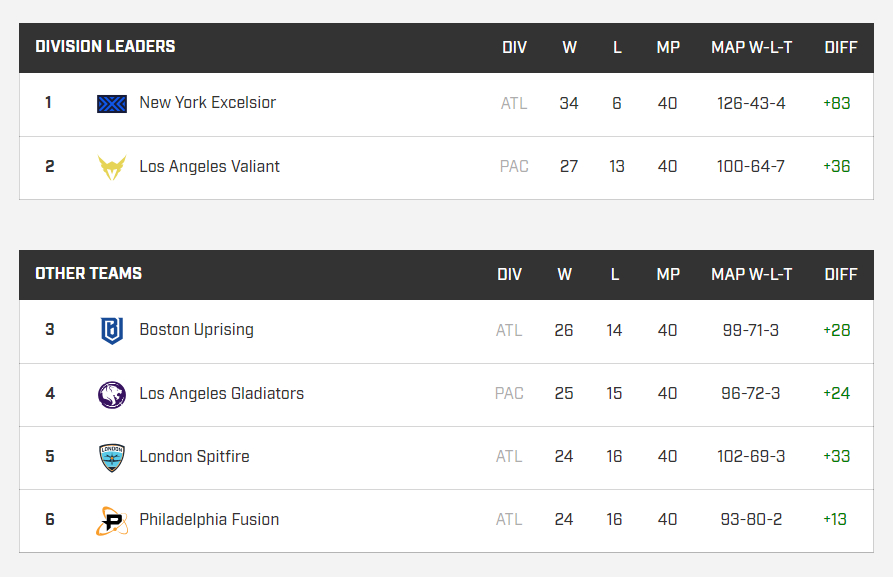Click the New York Excelsior team logo
893x577 pixels.
pyautogui.click(x=112, y=104)
